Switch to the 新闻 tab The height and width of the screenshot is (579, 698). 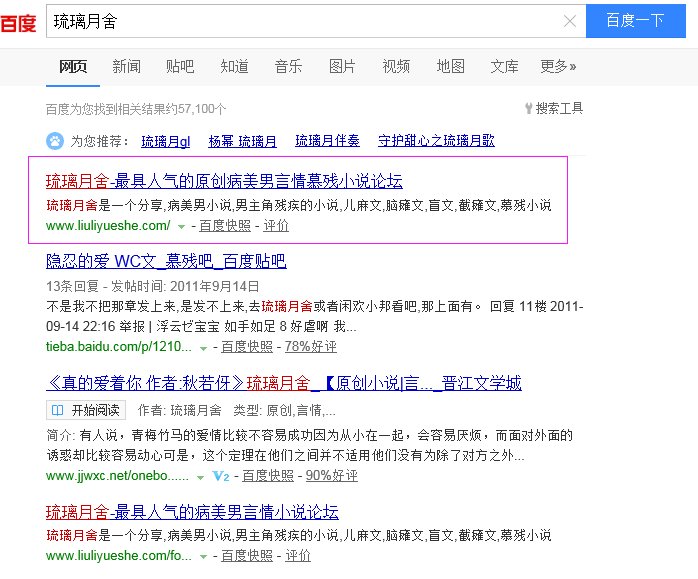126,67
